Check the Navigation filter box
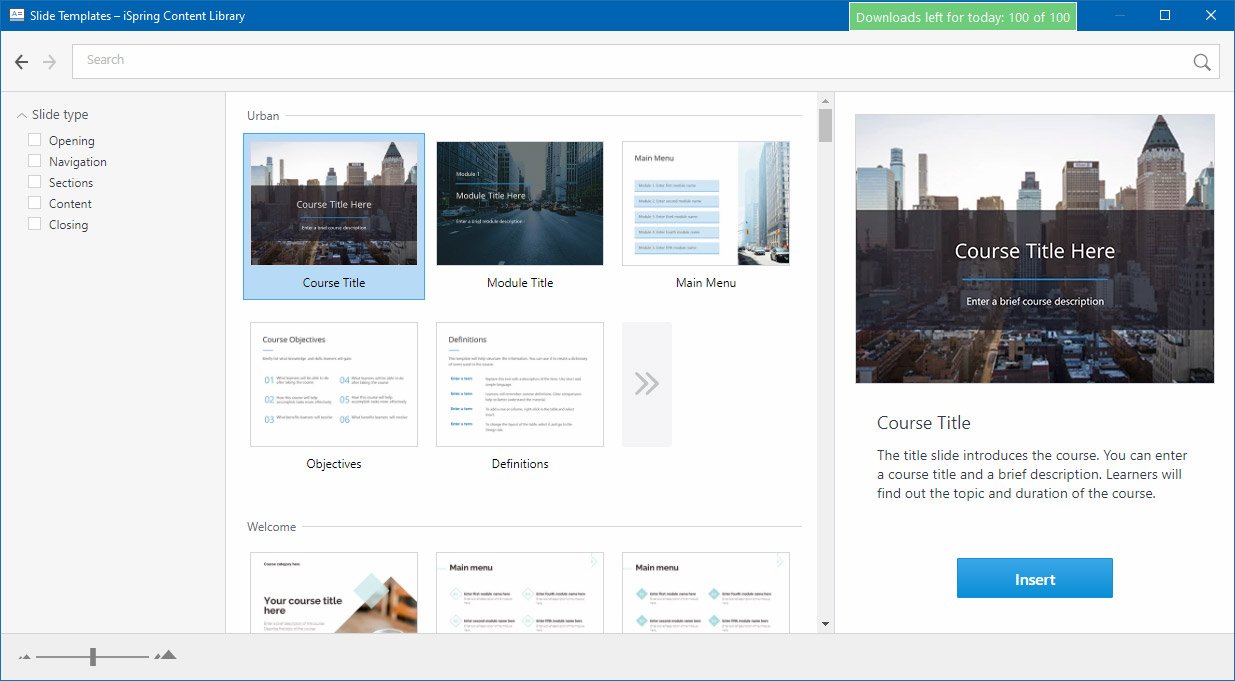 (x=35, y=161)
